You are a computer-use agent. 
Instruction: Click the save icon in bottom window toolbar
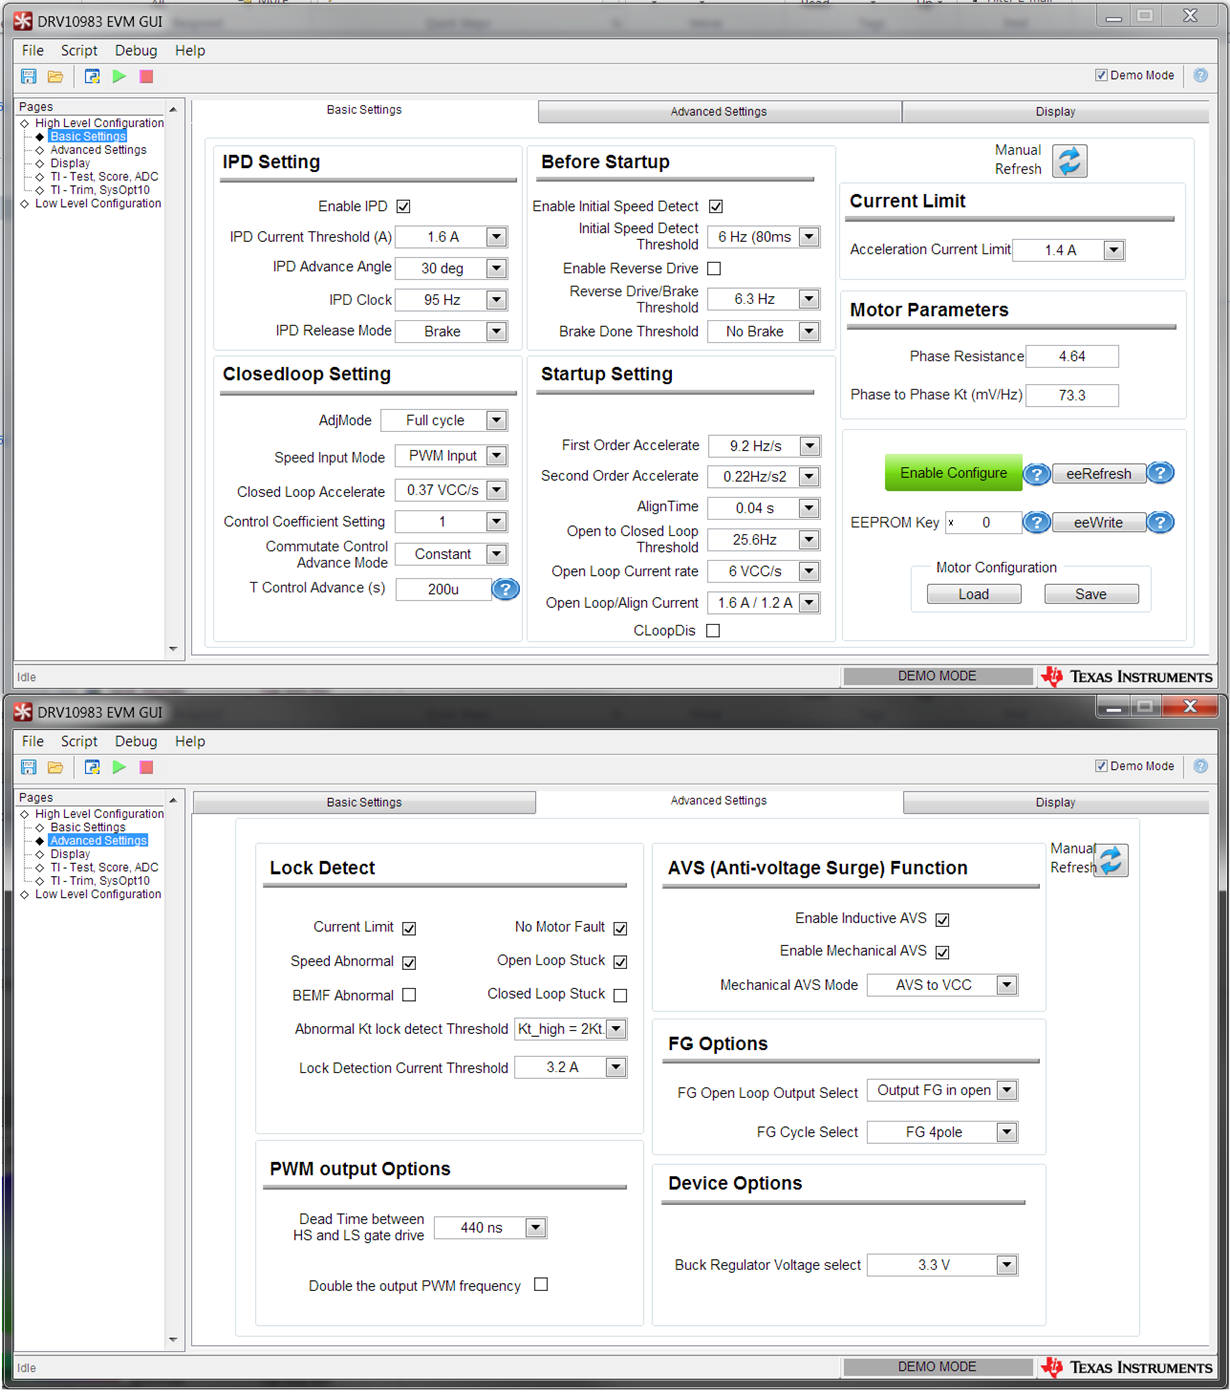29,767
